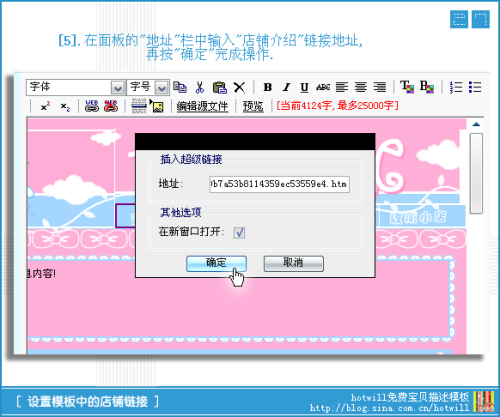Click the insert image icon
This screenshot has width=500, height=417.
157,106
